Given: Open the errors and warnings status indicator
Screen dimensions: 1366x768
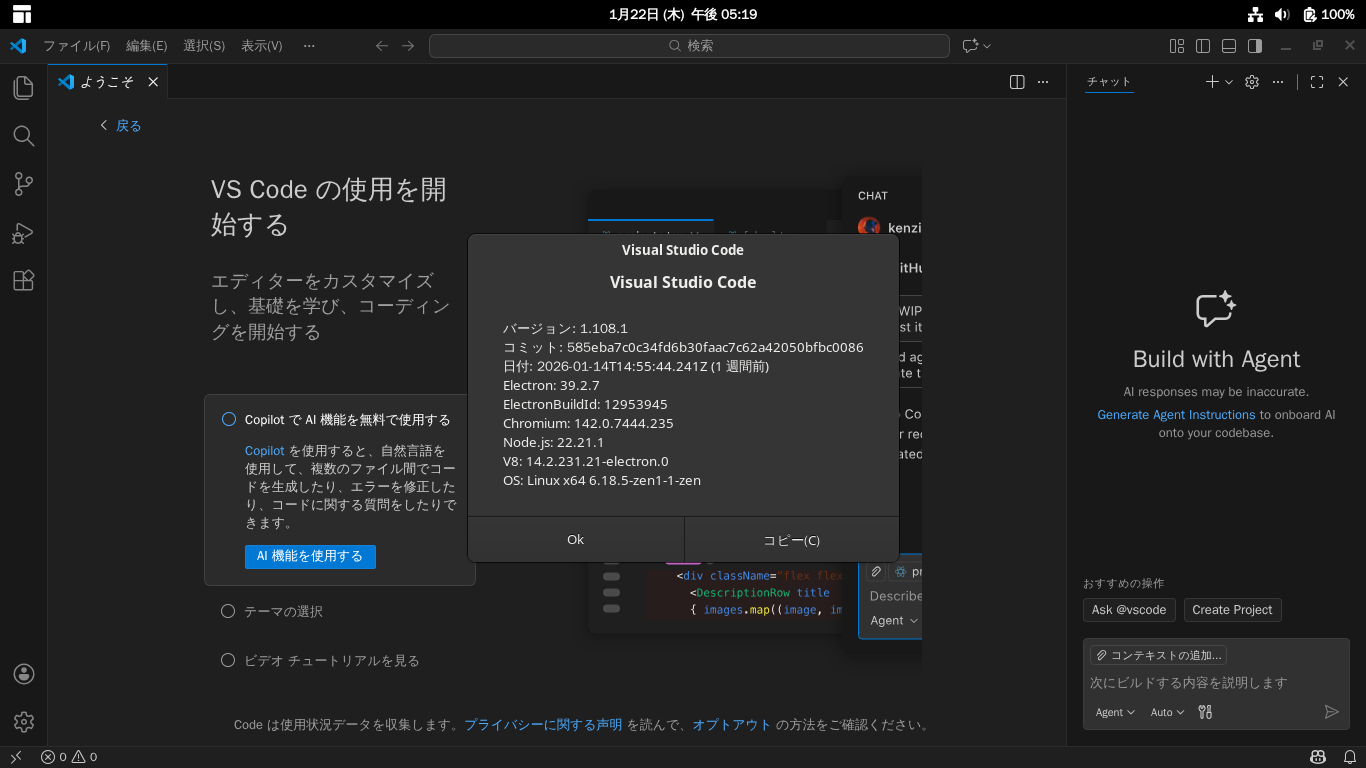Looking at the screenshot, I should 69,757.
